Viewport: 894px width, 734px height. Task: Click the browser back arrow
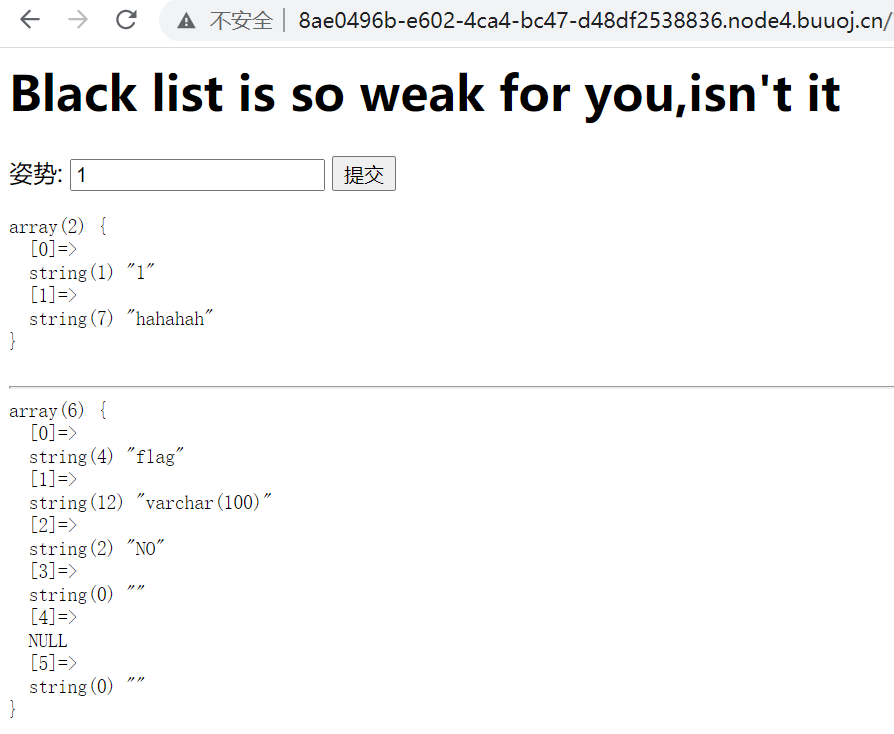(30, 20)
